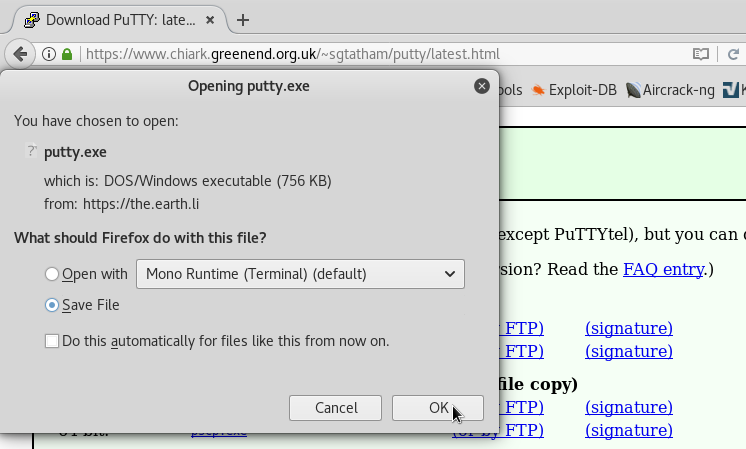Click the bold 'putty.exe' filename in dialog
Image resolution: width=746 pixels, height=449 pixels.
point(75,152)
